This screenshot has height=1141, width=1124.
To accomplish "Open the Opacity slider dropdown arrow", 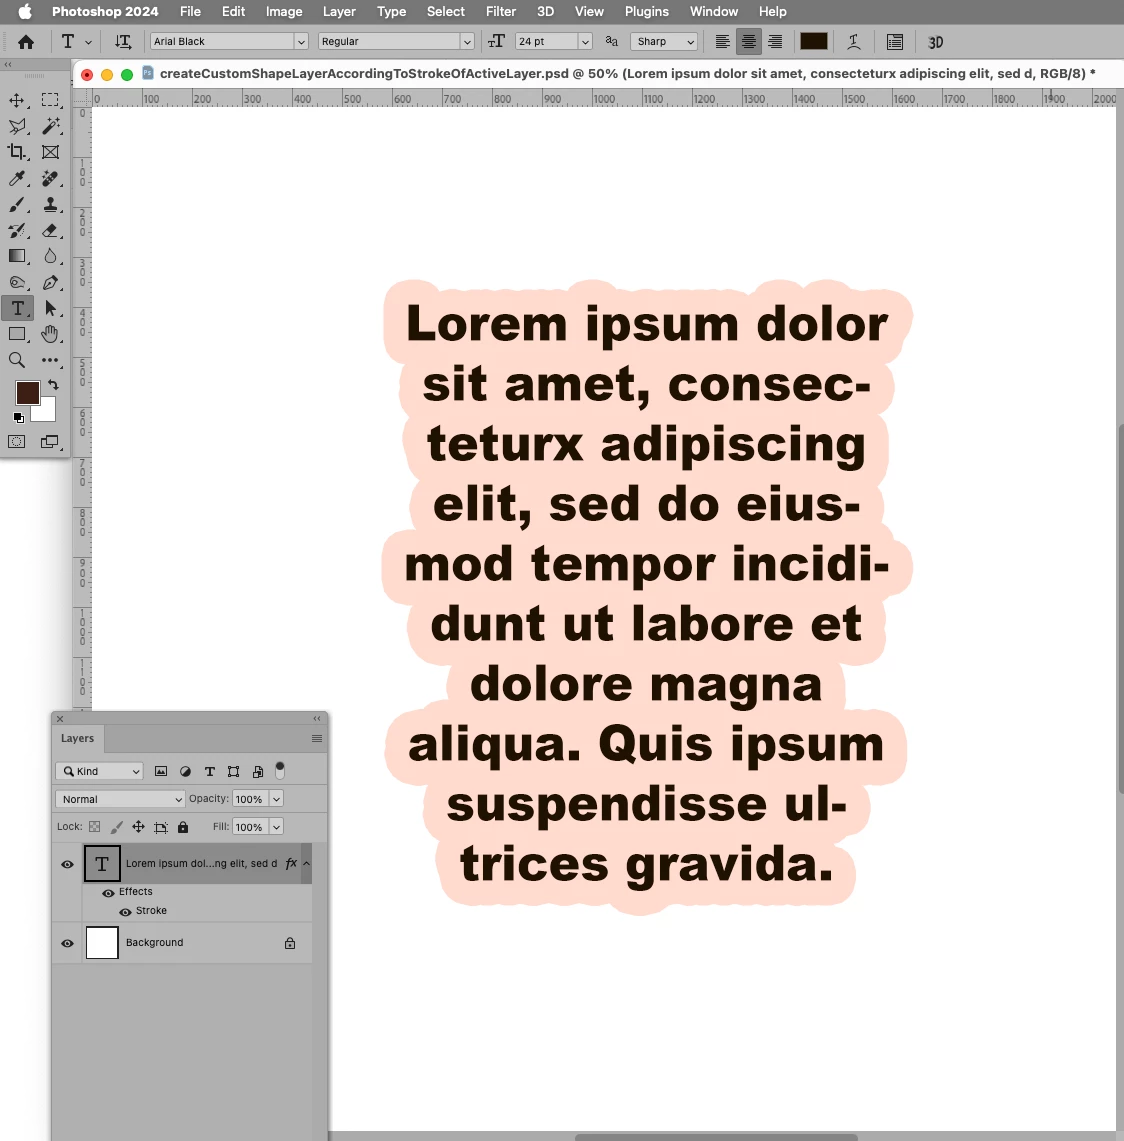I will [276, 799].
